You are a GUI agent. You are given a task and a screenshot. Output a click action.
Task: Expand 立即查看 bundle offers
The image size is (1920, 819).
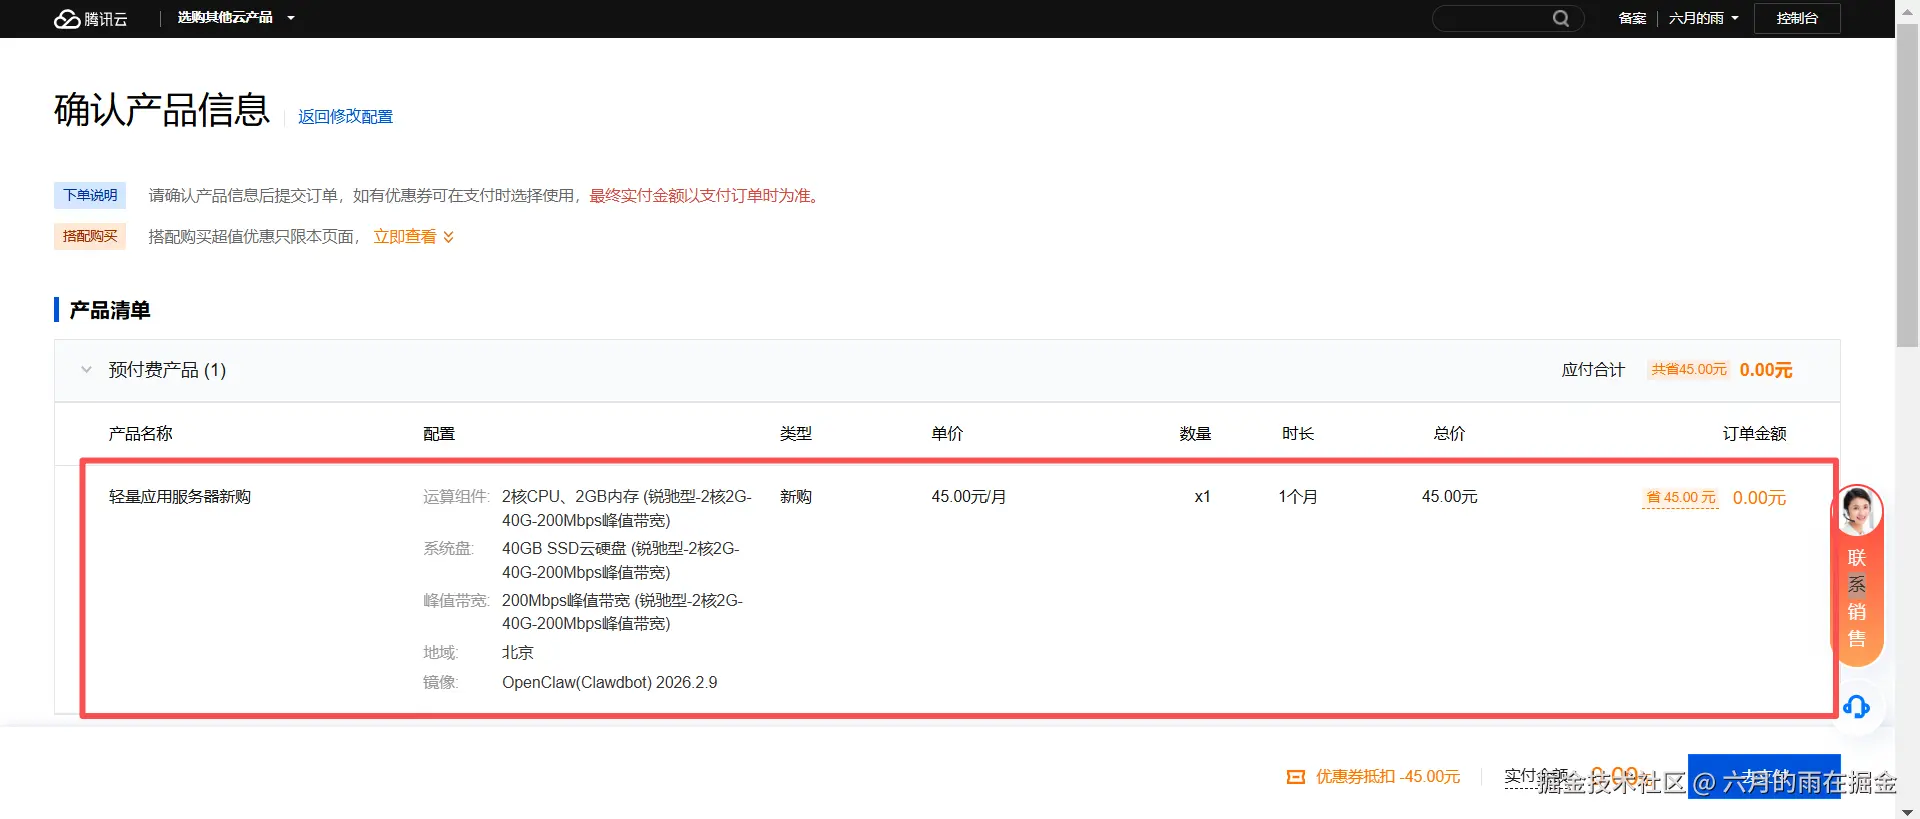(414, 237)
